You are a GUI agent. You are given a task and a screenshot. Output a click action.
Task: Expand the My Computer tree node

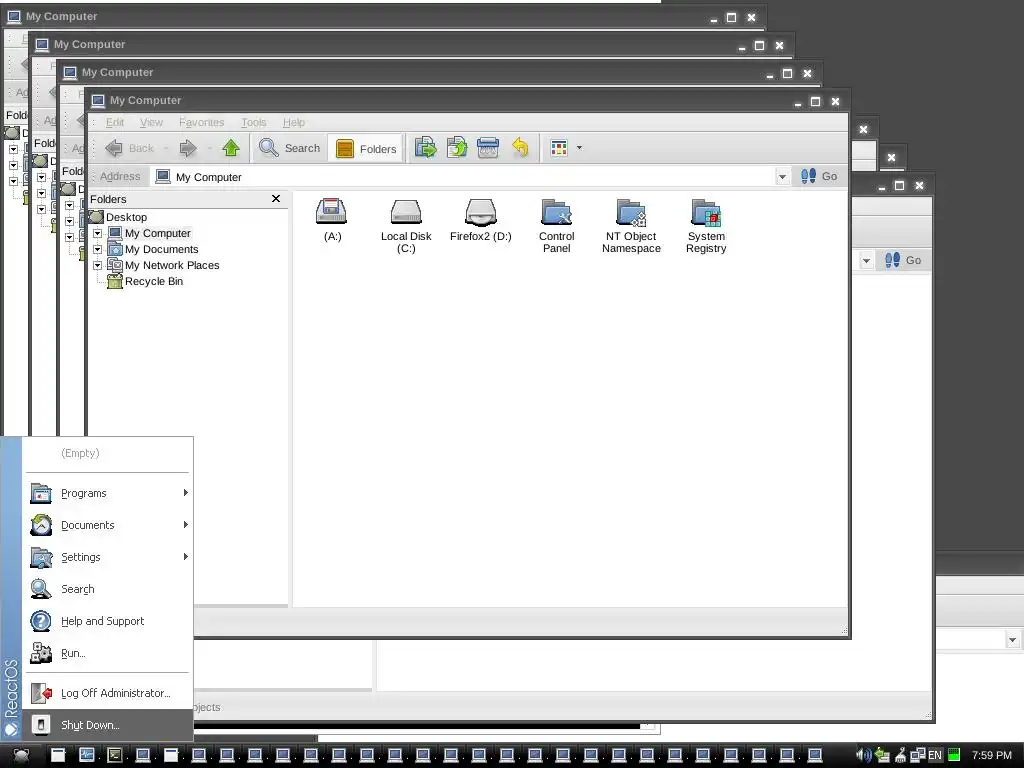pos(97,233)
